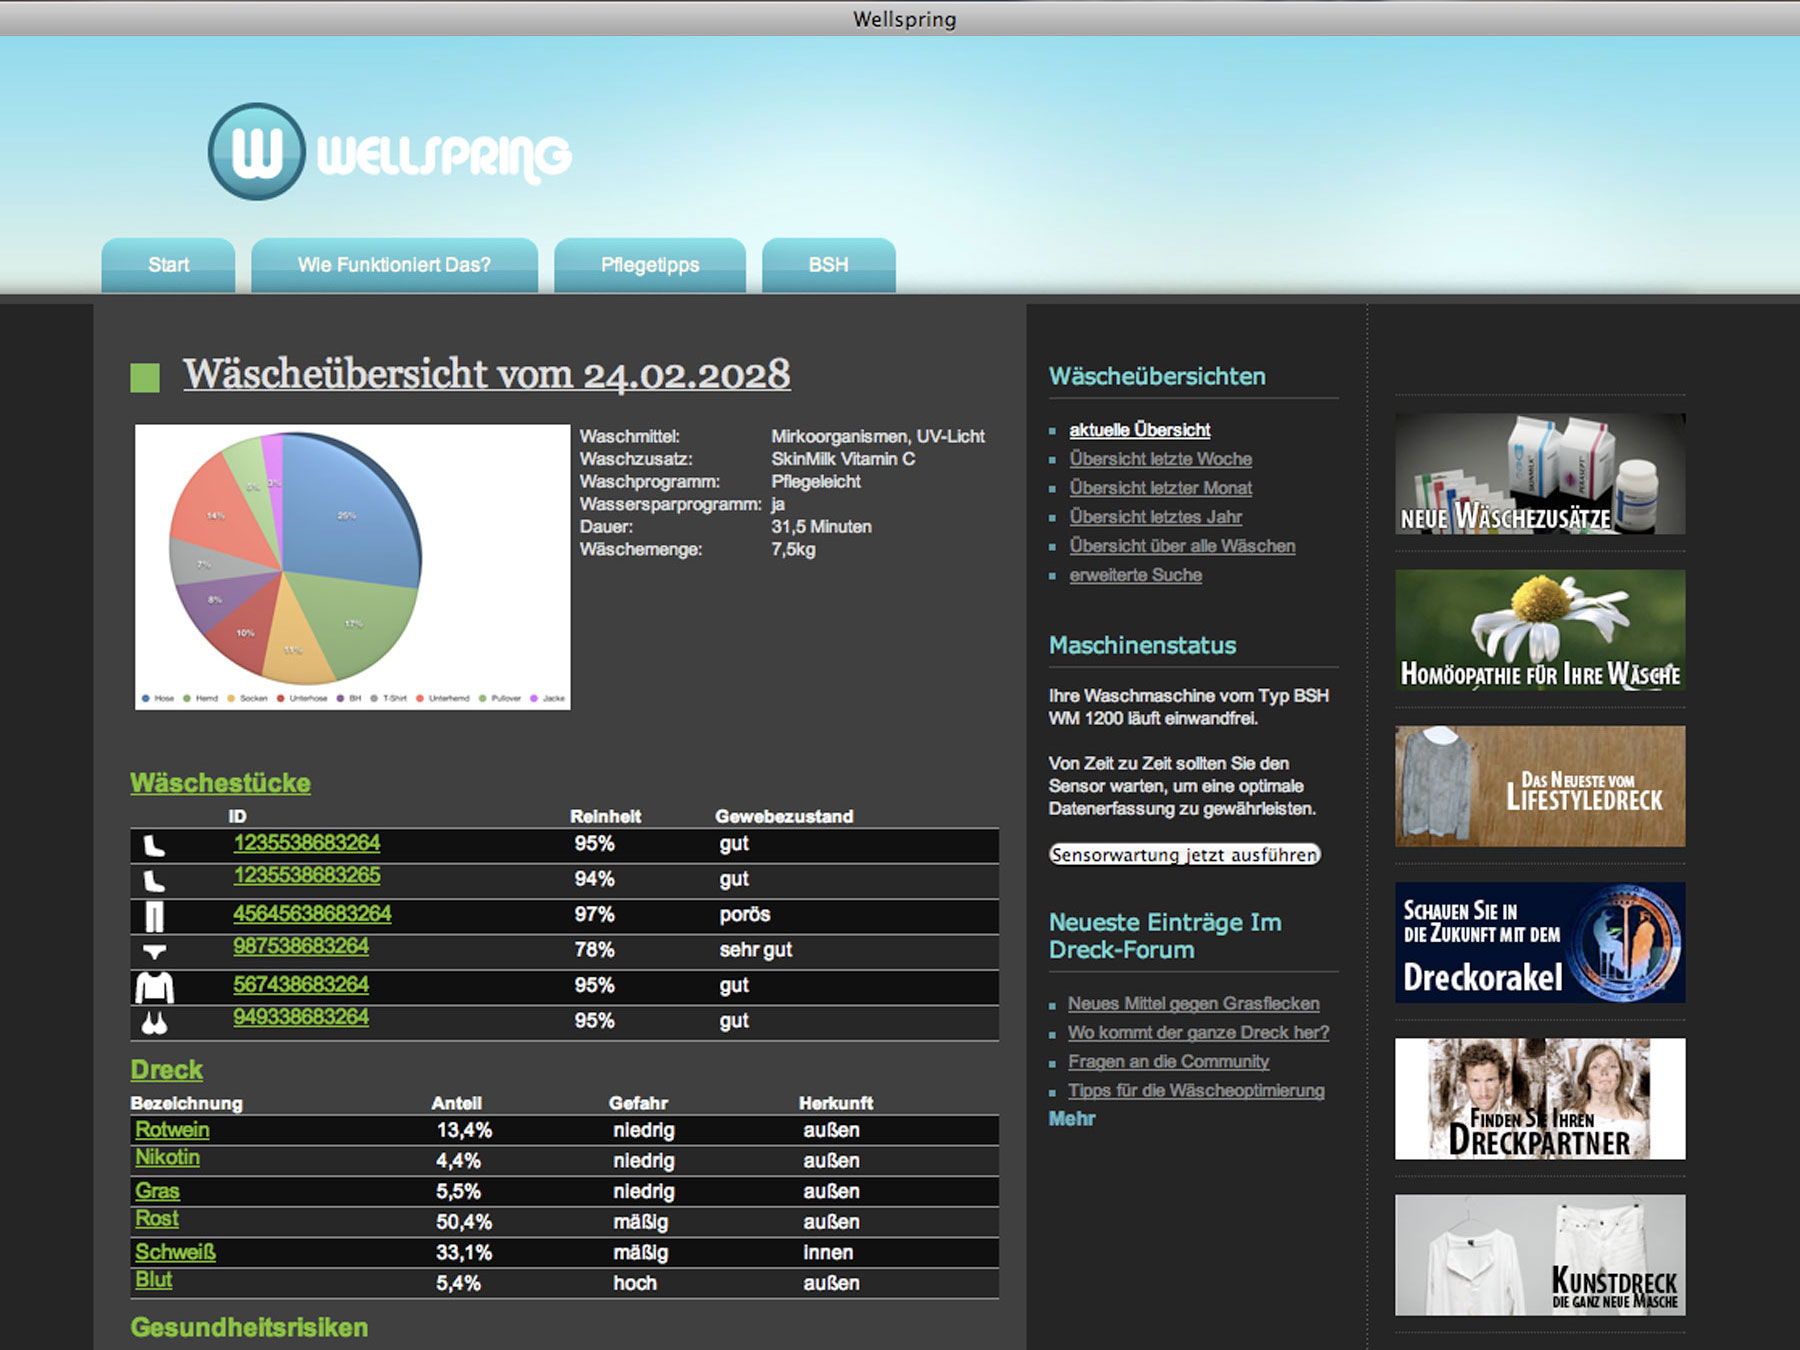
Task: Click the sock icon for item 1235538683265
Action: click(x=154, y=881)
